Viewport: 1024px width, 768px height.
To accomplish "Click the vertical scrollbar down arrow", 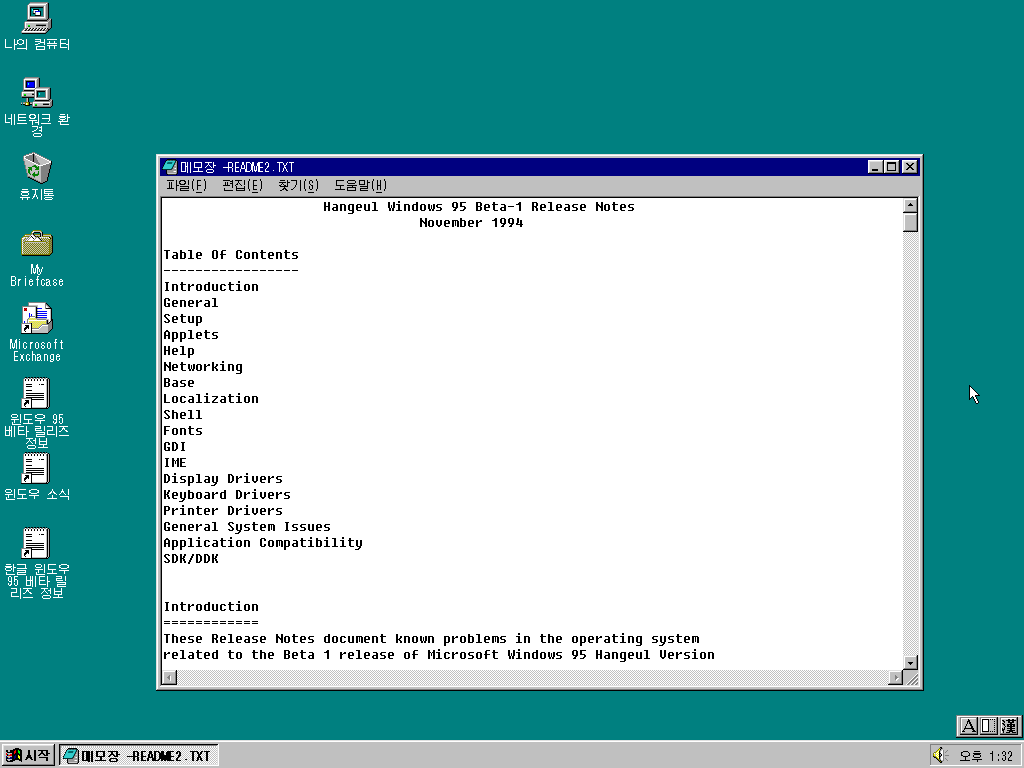I will pos(910,662).
